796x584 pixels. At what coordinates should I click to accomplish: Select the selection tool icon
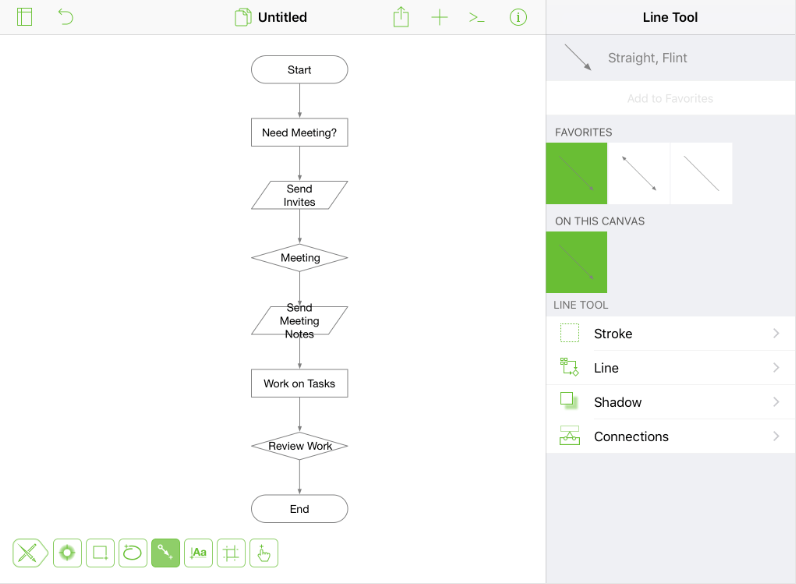tap(68, 552)
